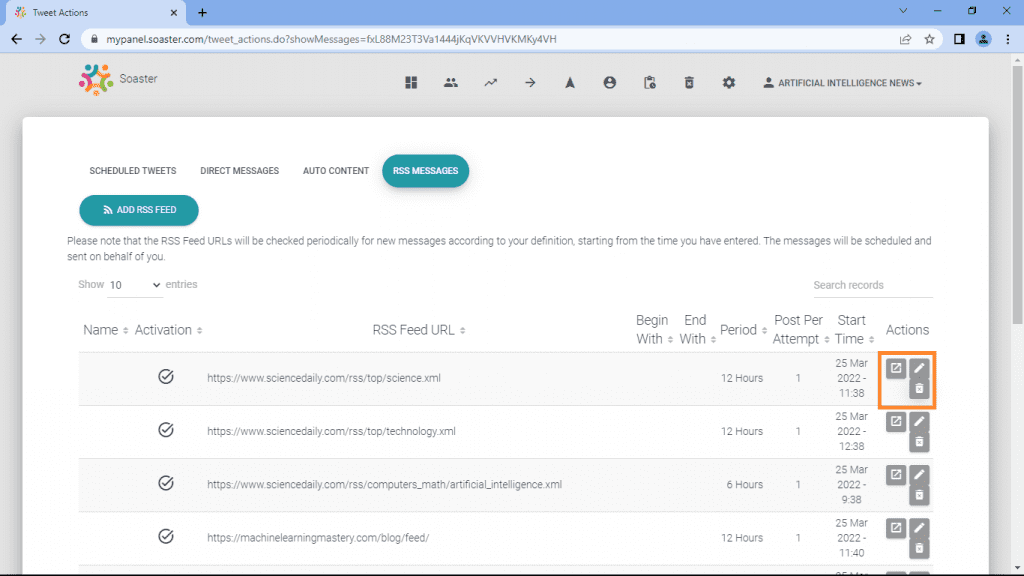Screen dimensions: 1024x576
Task: Edit the science.xml RSS feed with pencil icon
Action: click(x=919, y=368)
